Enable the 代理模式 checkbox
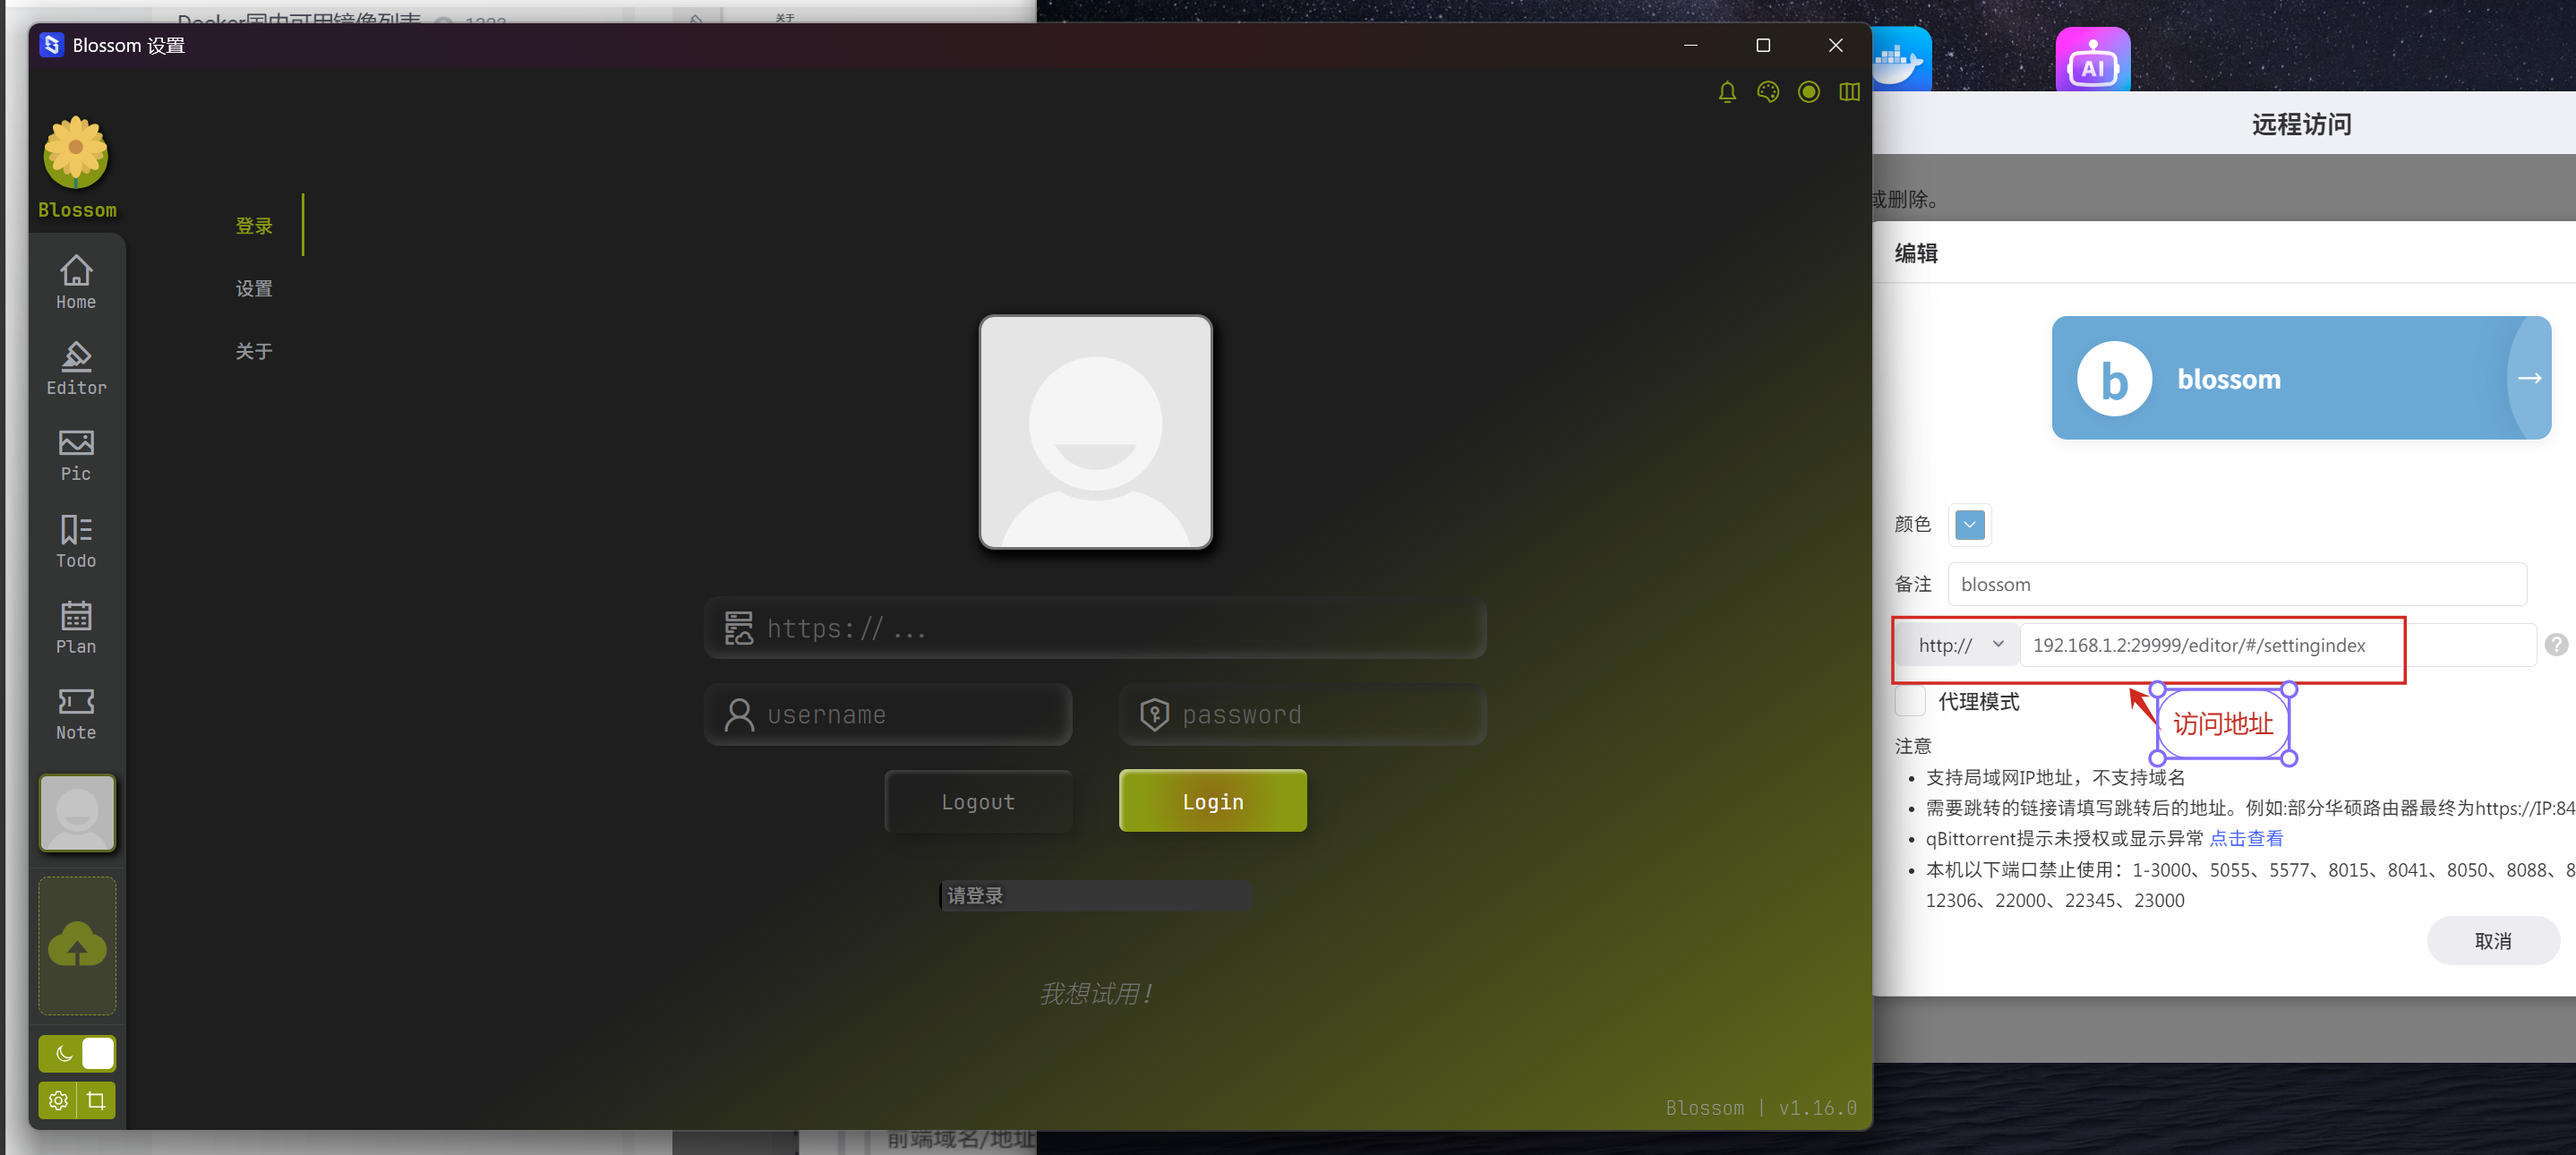The height and width of the screenshot is (1155, 2576). tap(1909, 701)
